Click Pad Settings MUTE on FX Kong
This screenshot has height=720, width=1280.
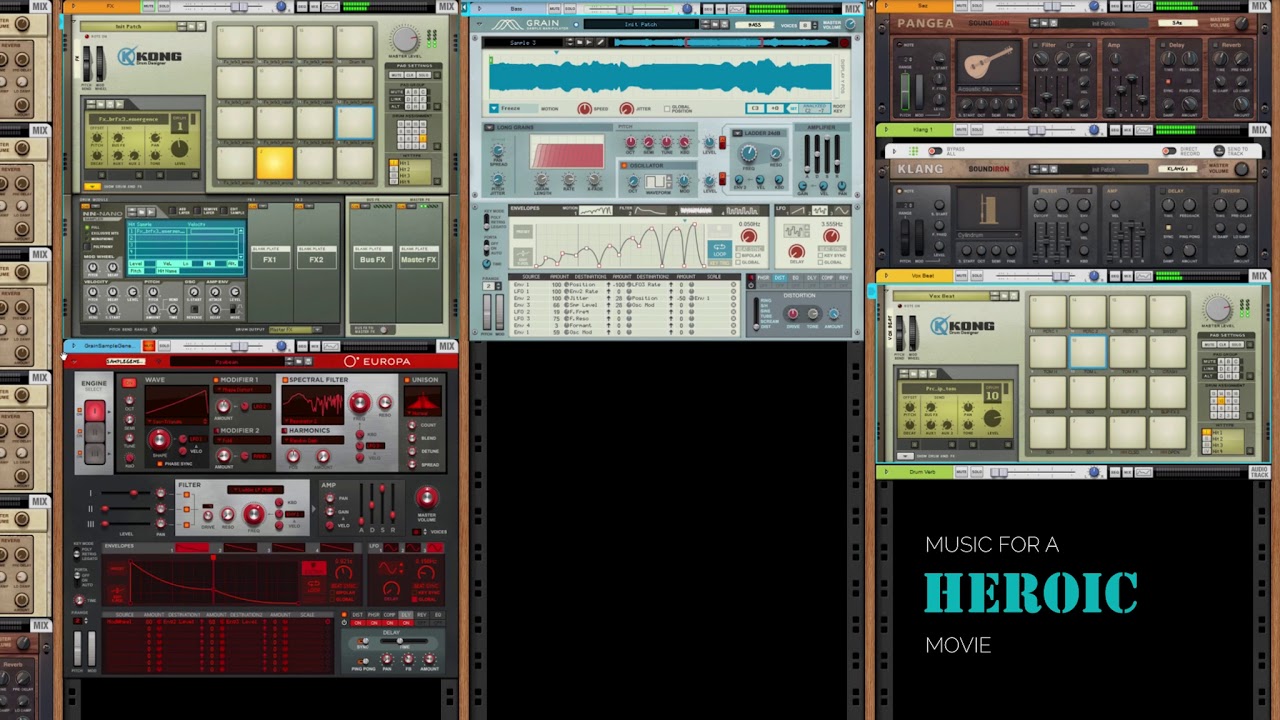click(x=396, y=75)
